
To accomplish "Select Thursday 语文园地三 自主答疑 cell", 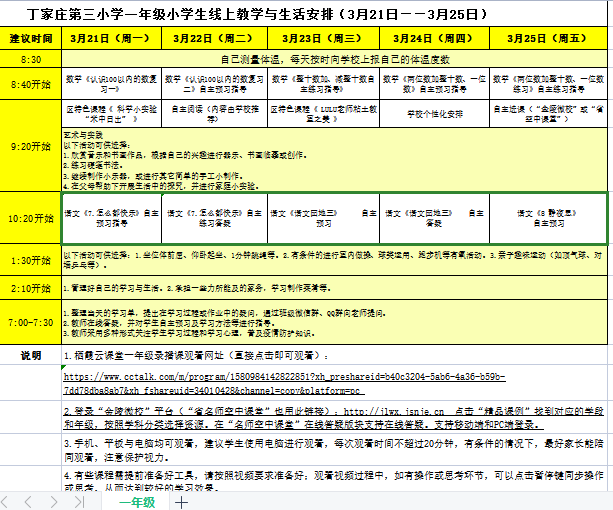I will click(x=434, y=218).
